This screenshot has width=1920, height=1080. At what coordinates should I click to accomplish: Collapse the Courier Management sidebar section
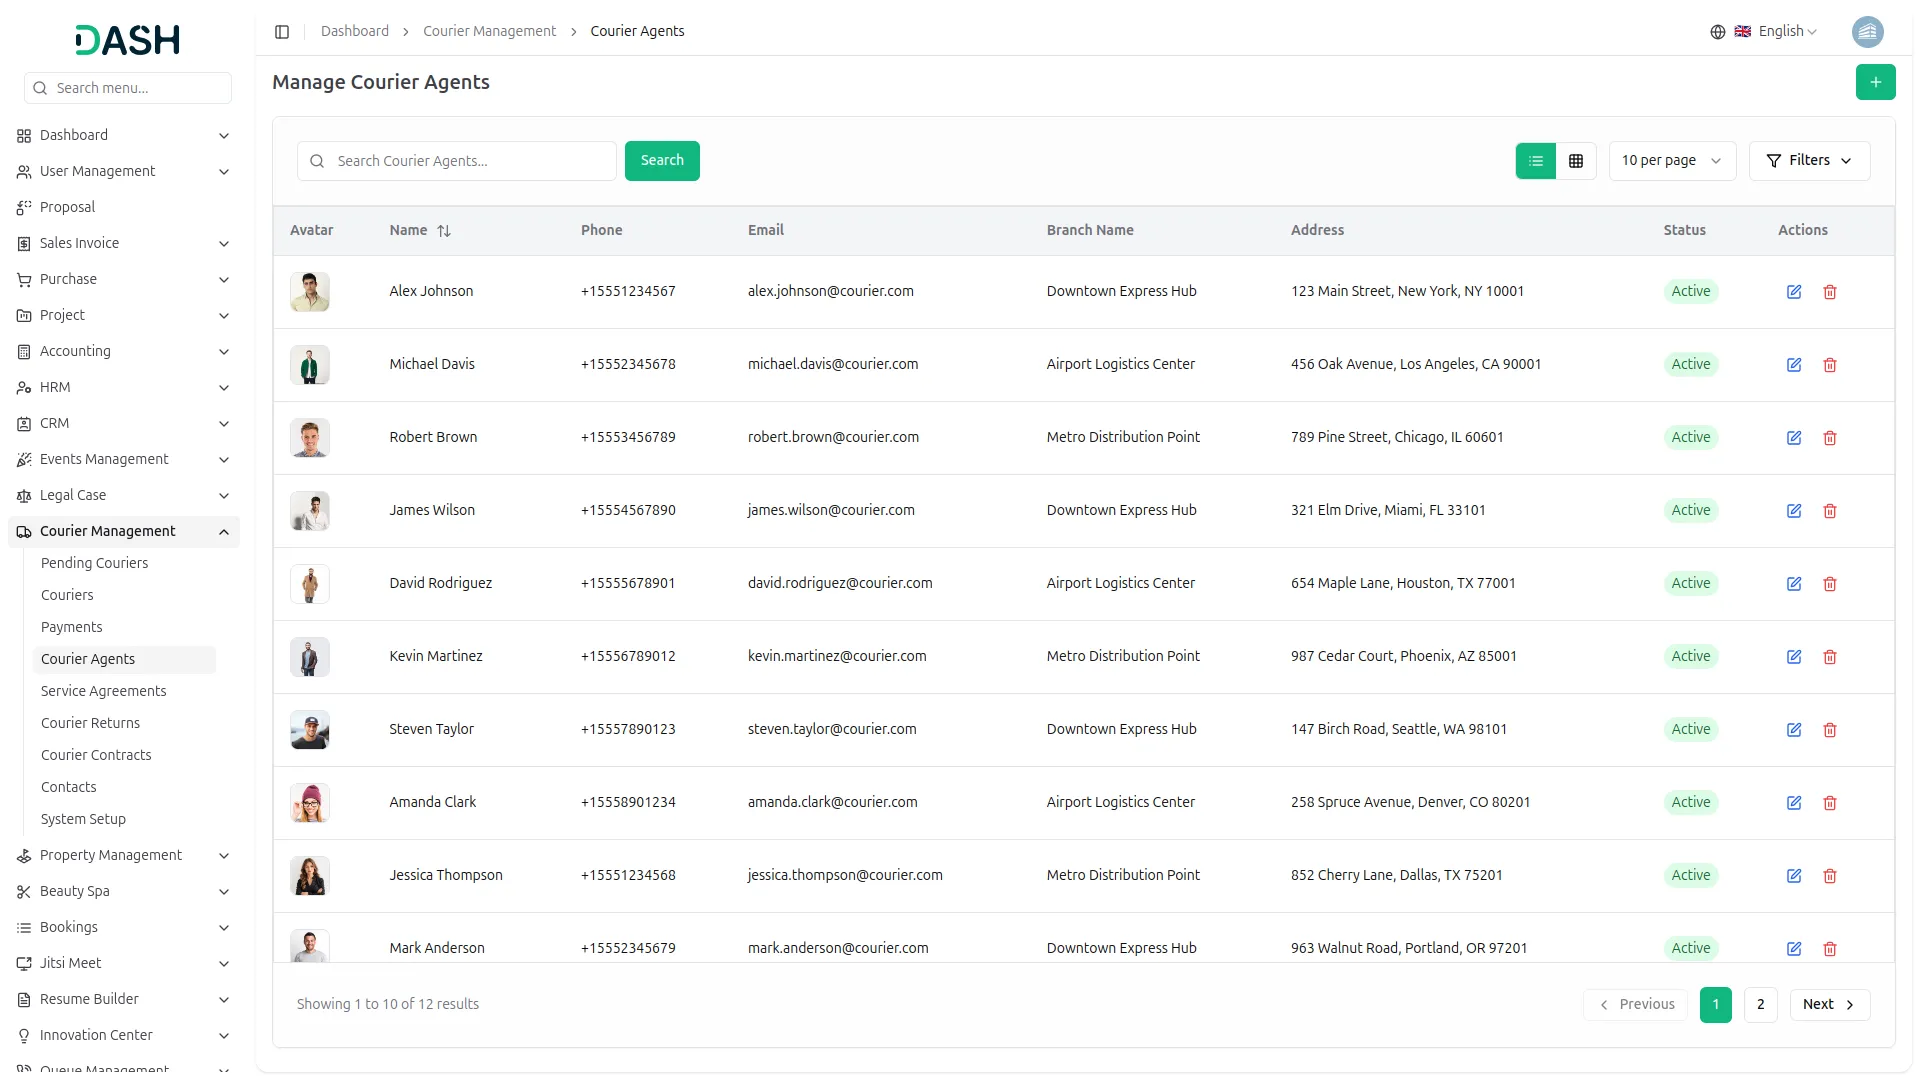pos(224,532)
